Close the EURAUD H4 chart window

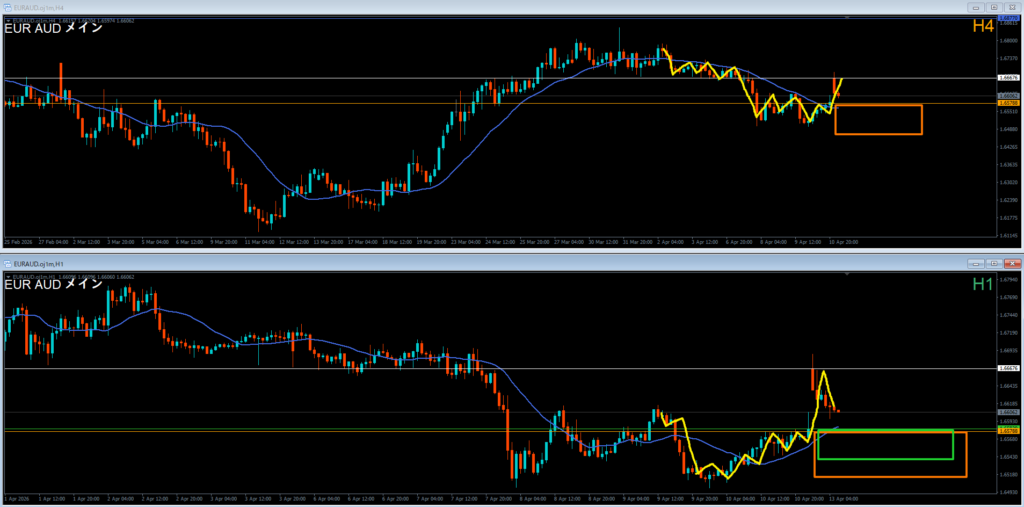[x=1010, y=6]
